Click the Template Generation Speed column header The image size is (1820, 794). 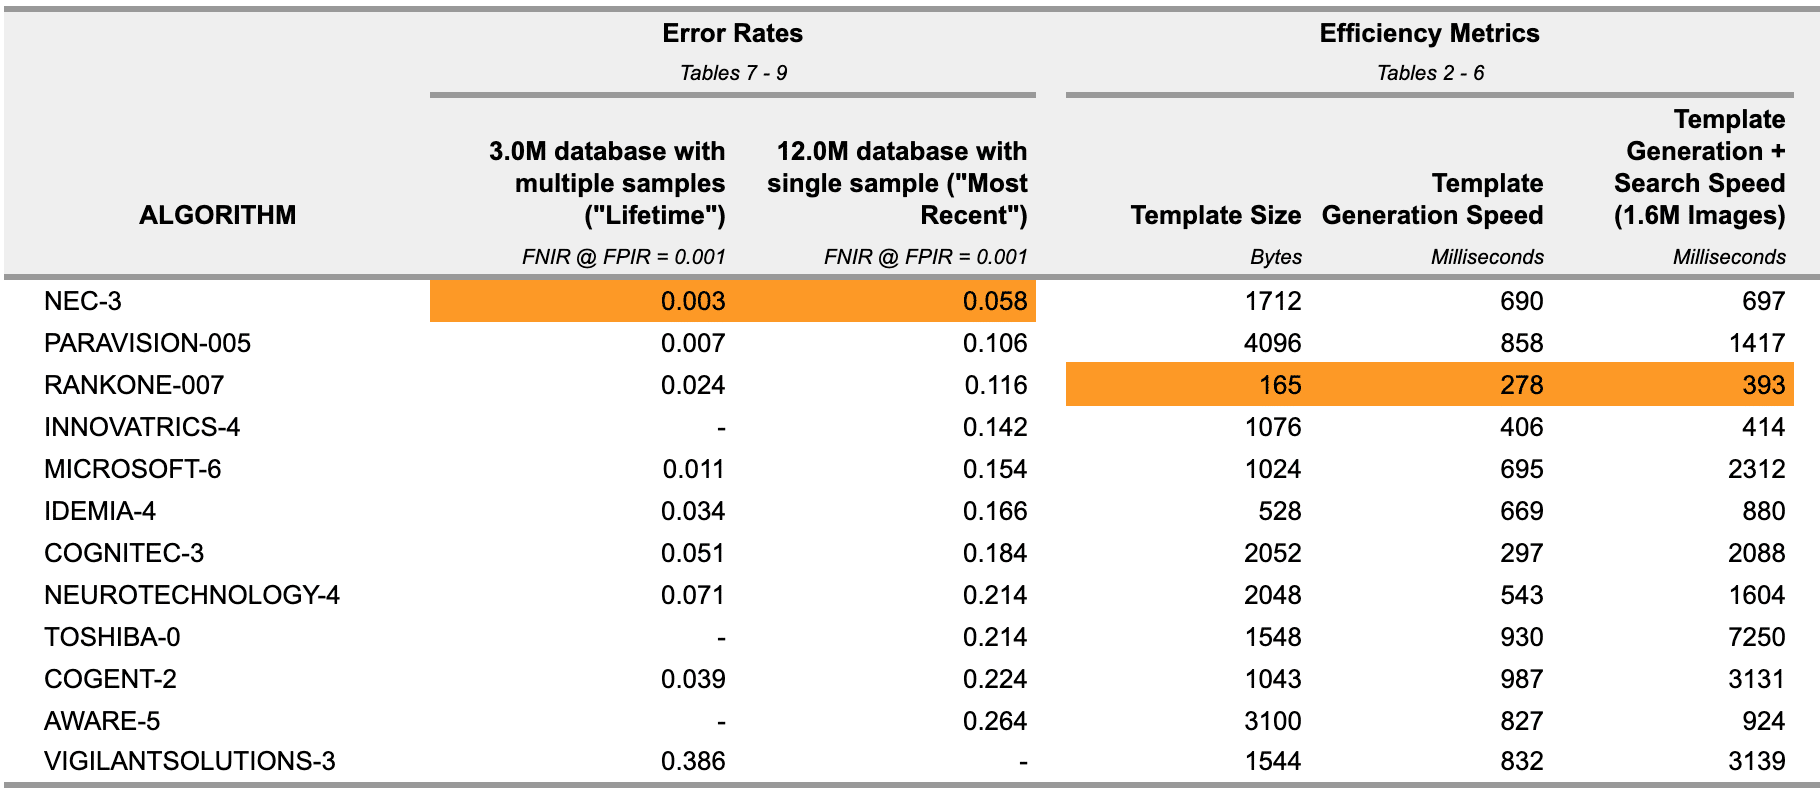1432,199
